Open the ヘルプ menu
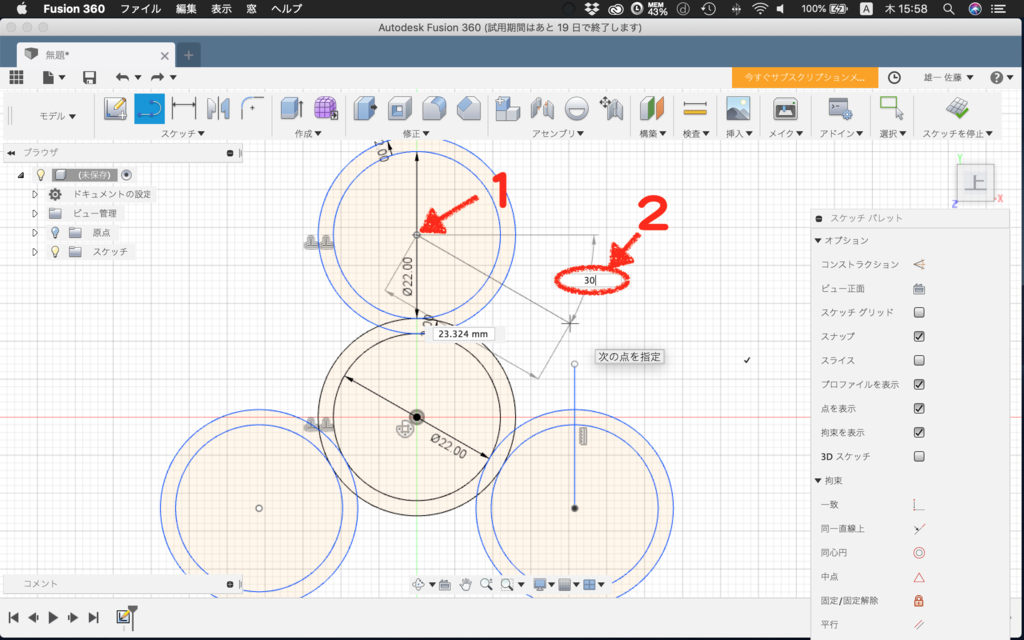 point(287,8)
